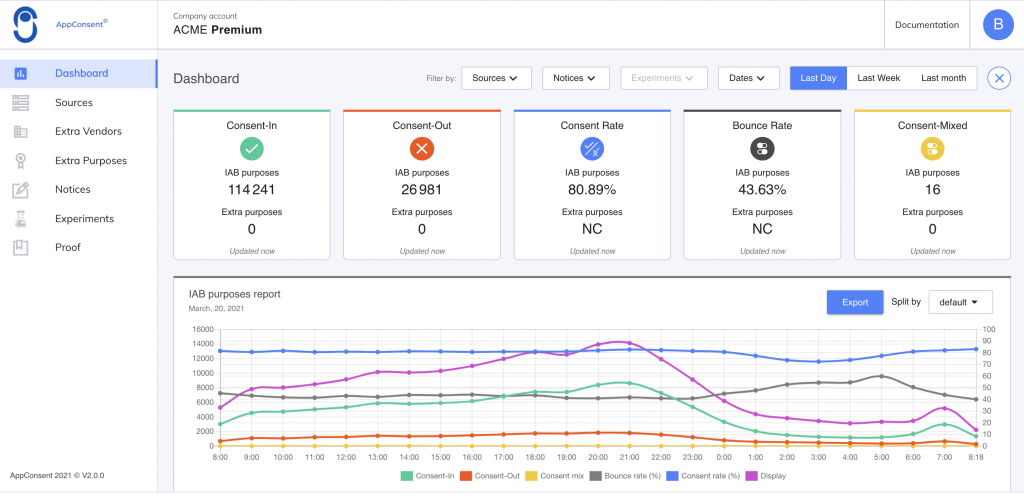Click the red Consent-Out X icon
Image resolution: width=1024 pixels, height=496 pixels.
(421, 148)
